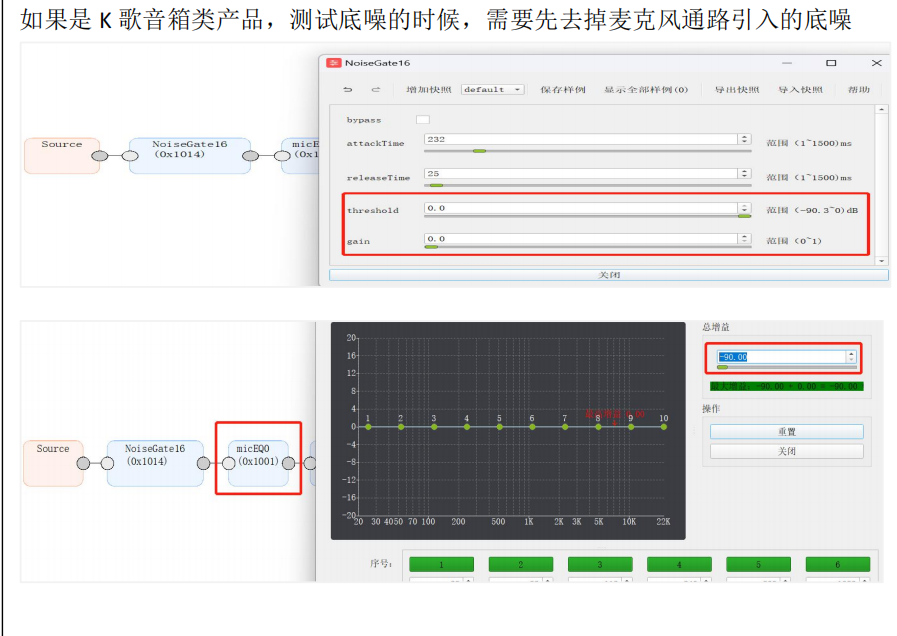Click the 总增益 slider handle
897x636 pixels.
[723, 367]
